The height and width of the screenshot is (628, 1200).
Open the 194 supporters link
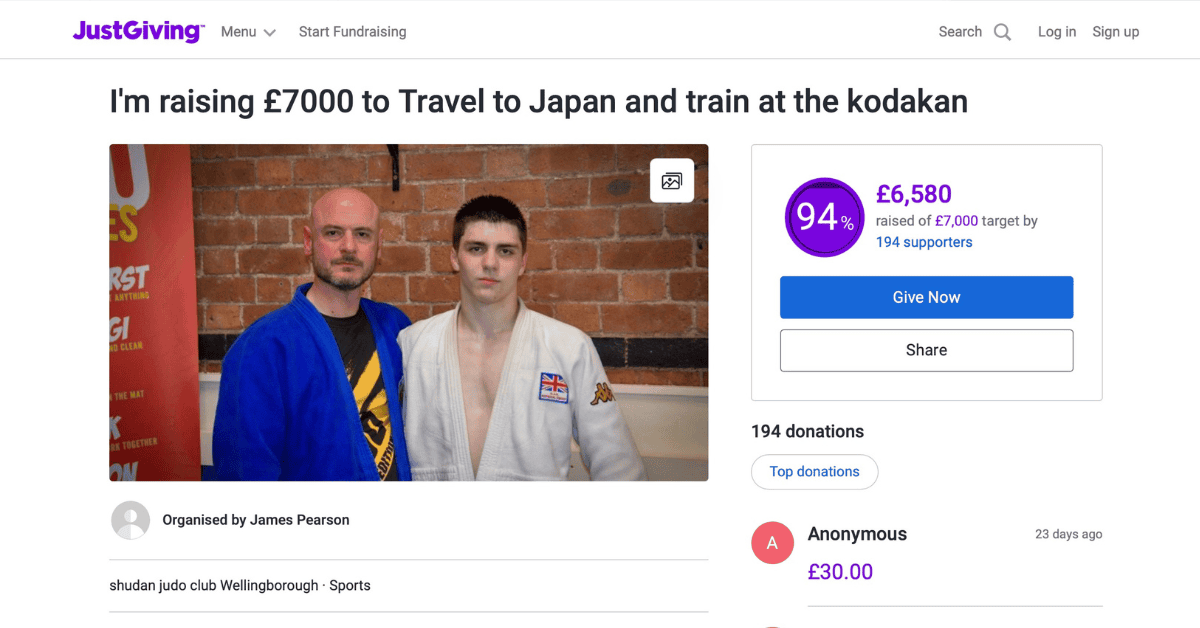(924, 242)
